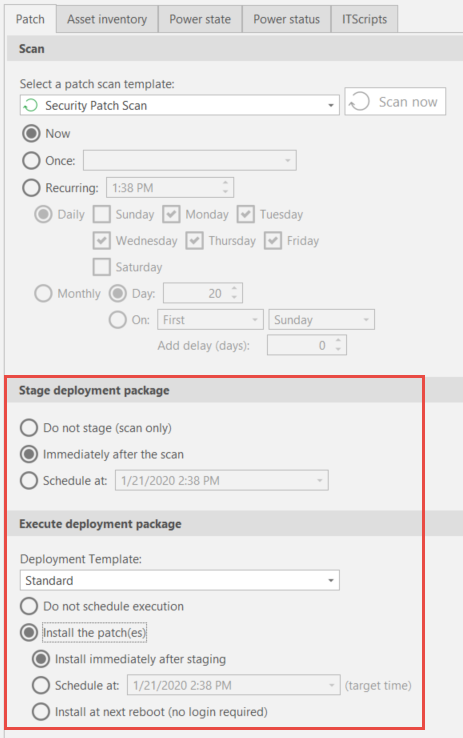Open the Power state tab

pos(200,19)
